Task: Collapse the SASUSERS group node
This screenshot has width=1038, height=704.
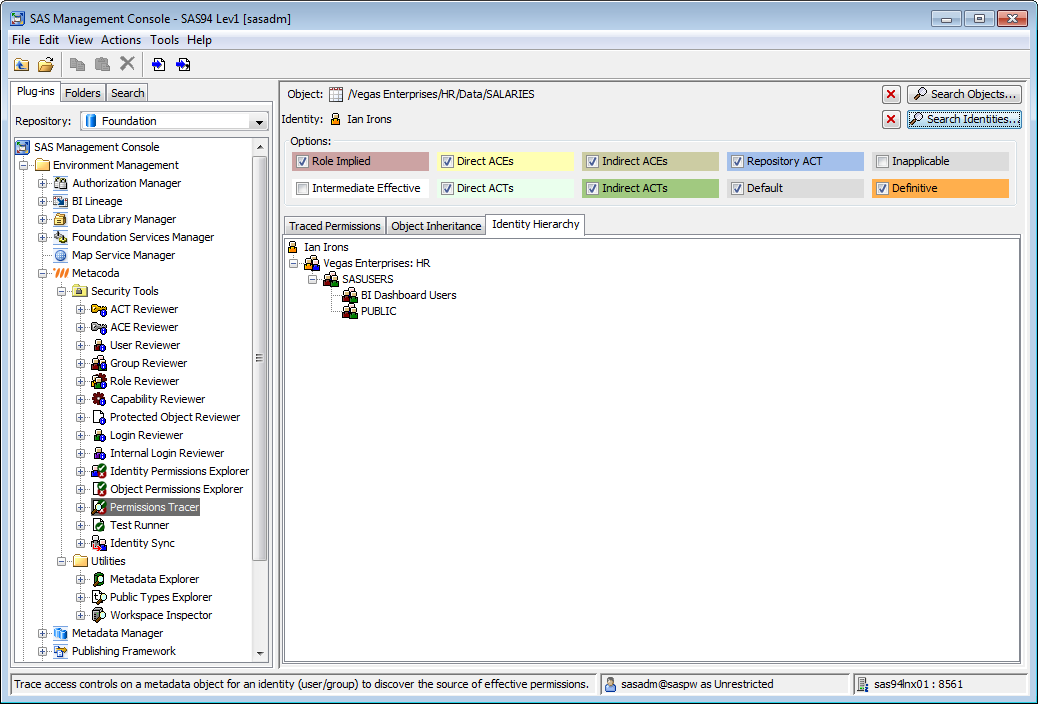Action: click(313, 279)
